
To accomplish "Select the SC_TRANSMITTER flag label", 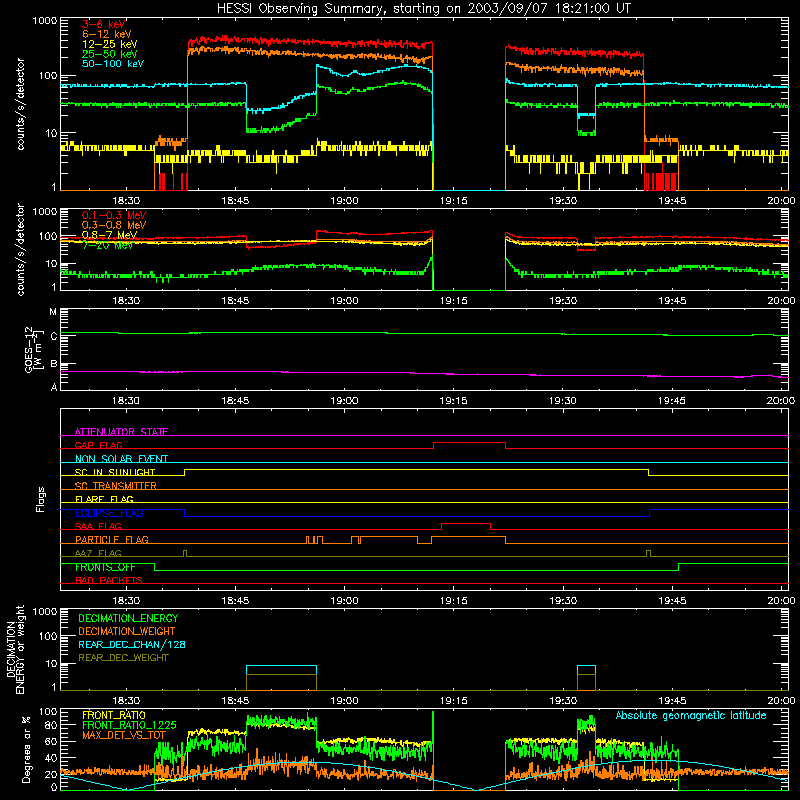I will click(x=116, y=486).
